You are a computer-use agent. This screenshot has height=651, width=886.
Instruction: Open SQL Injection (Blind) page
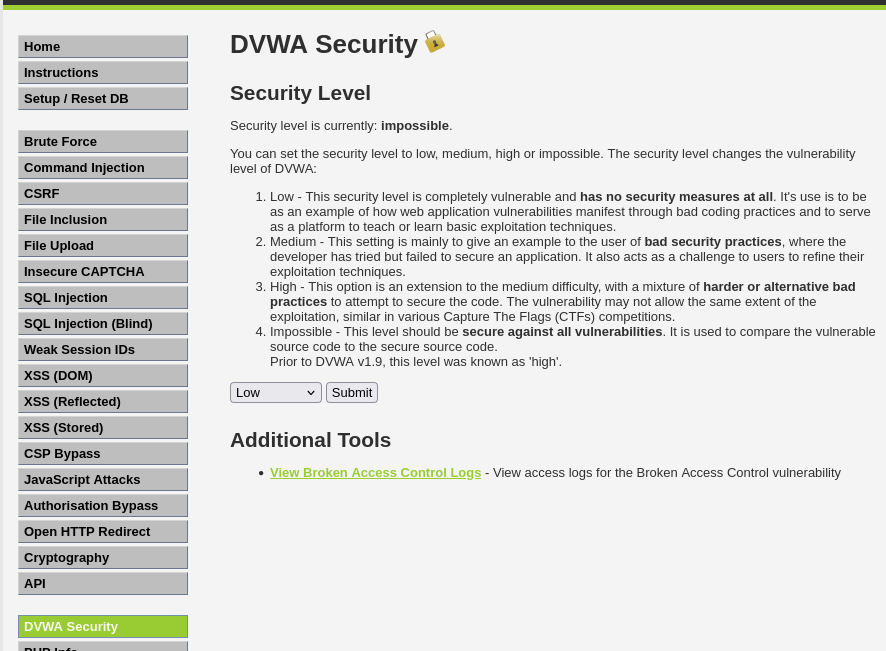coord(103,323)
